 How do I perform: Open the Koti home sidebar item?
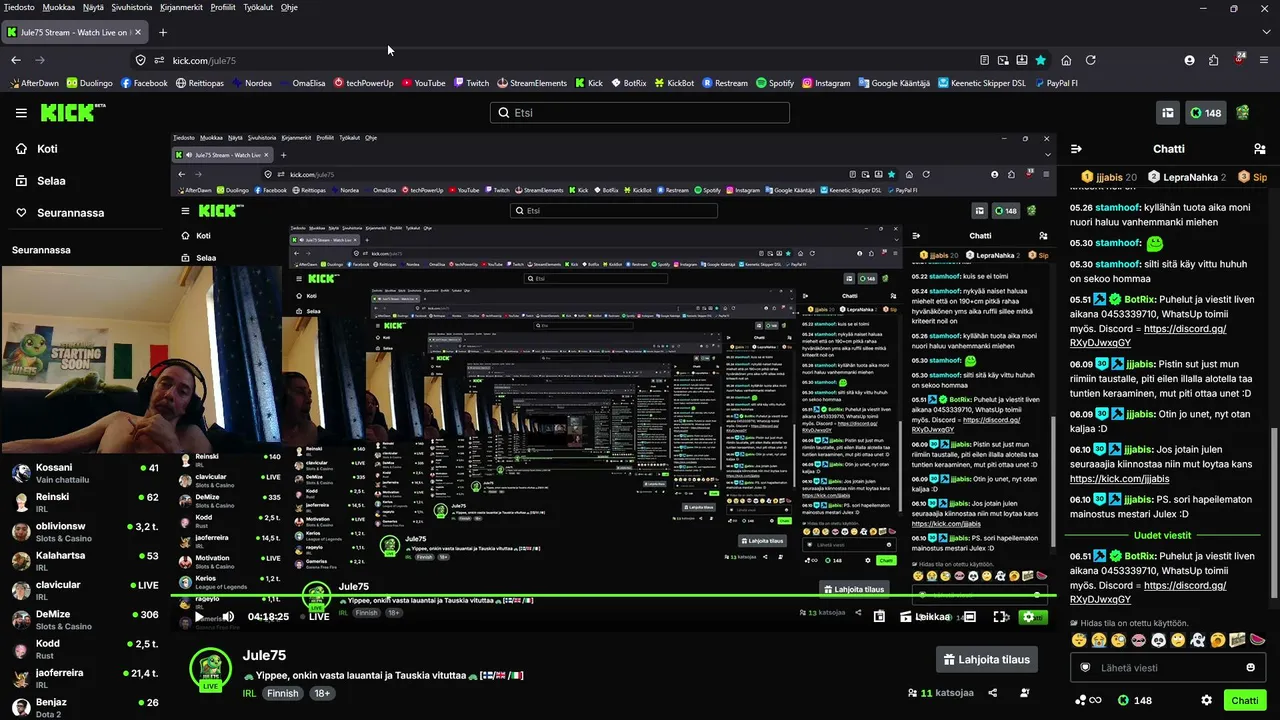point(38,149)
